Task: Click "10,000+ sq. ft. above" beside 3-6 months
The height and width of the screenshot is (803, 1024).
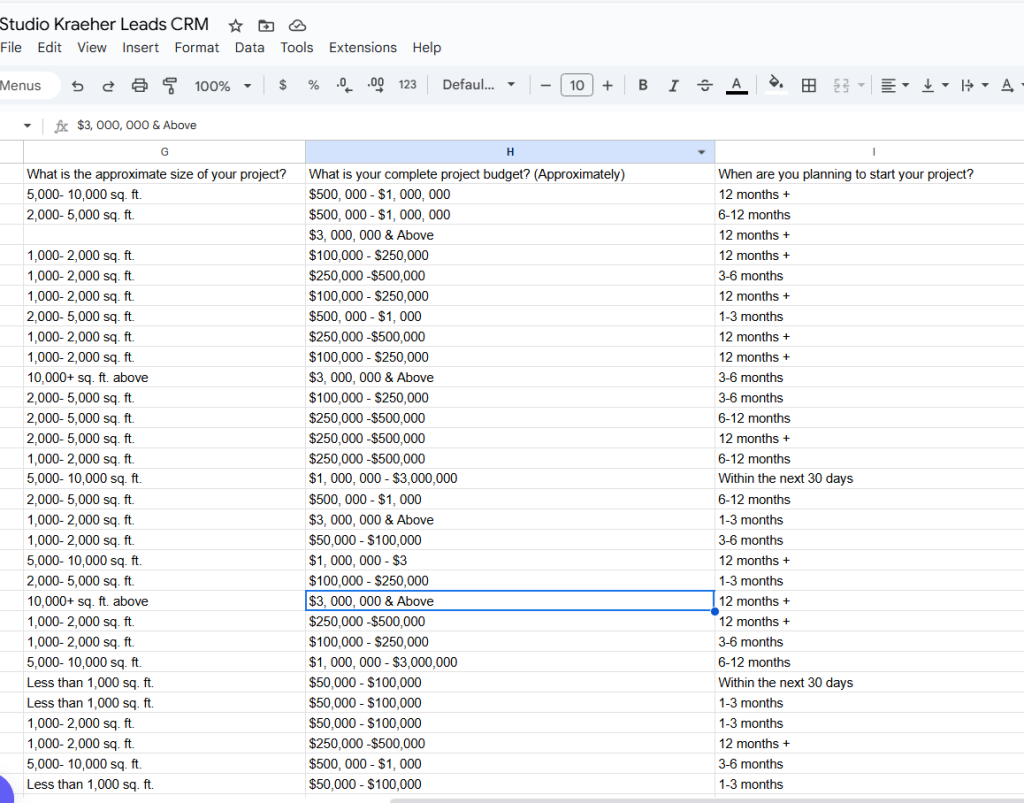Action: click(165, 378)
